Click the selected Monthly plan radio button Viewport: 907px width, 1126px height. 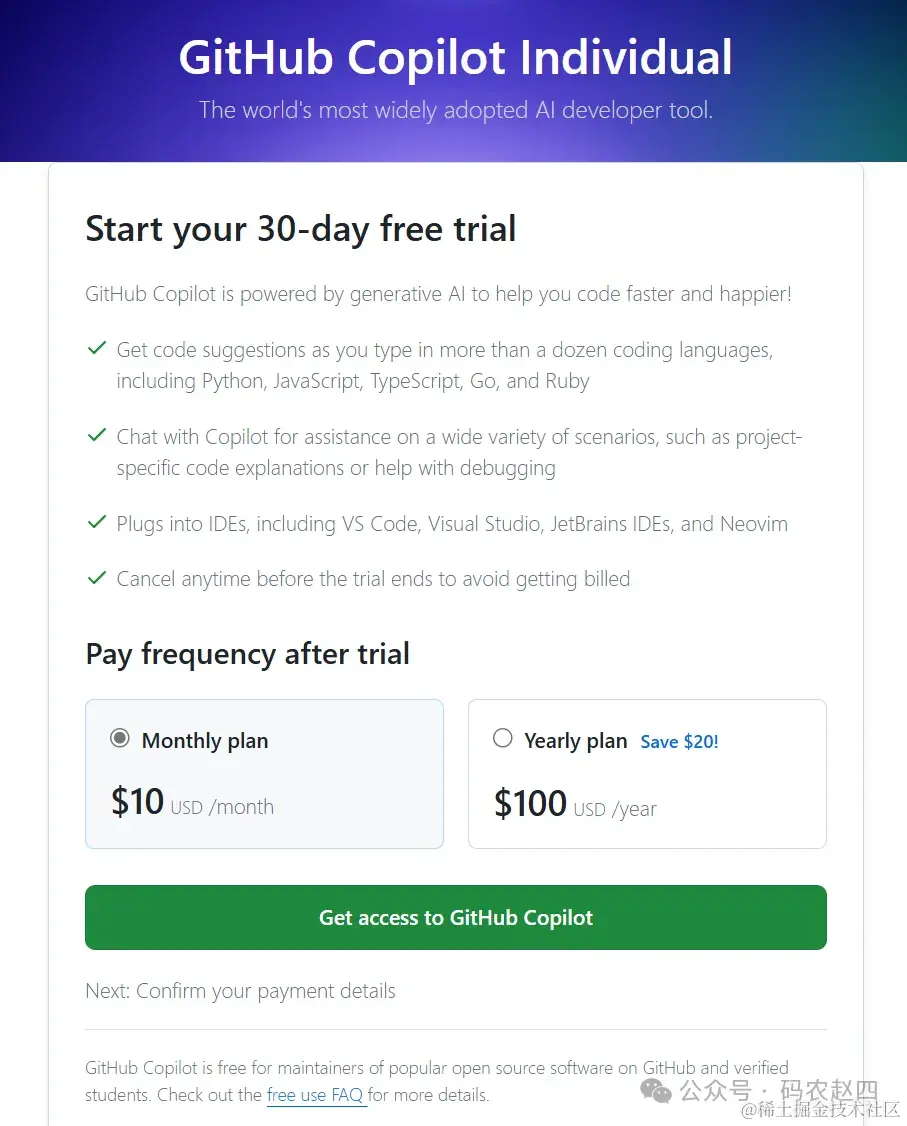(x=120, y=738)
